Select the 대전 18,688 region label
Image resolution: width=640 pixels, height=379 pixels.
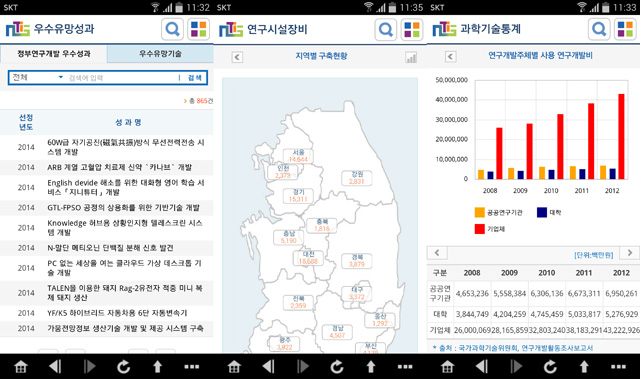pos(308,258)
